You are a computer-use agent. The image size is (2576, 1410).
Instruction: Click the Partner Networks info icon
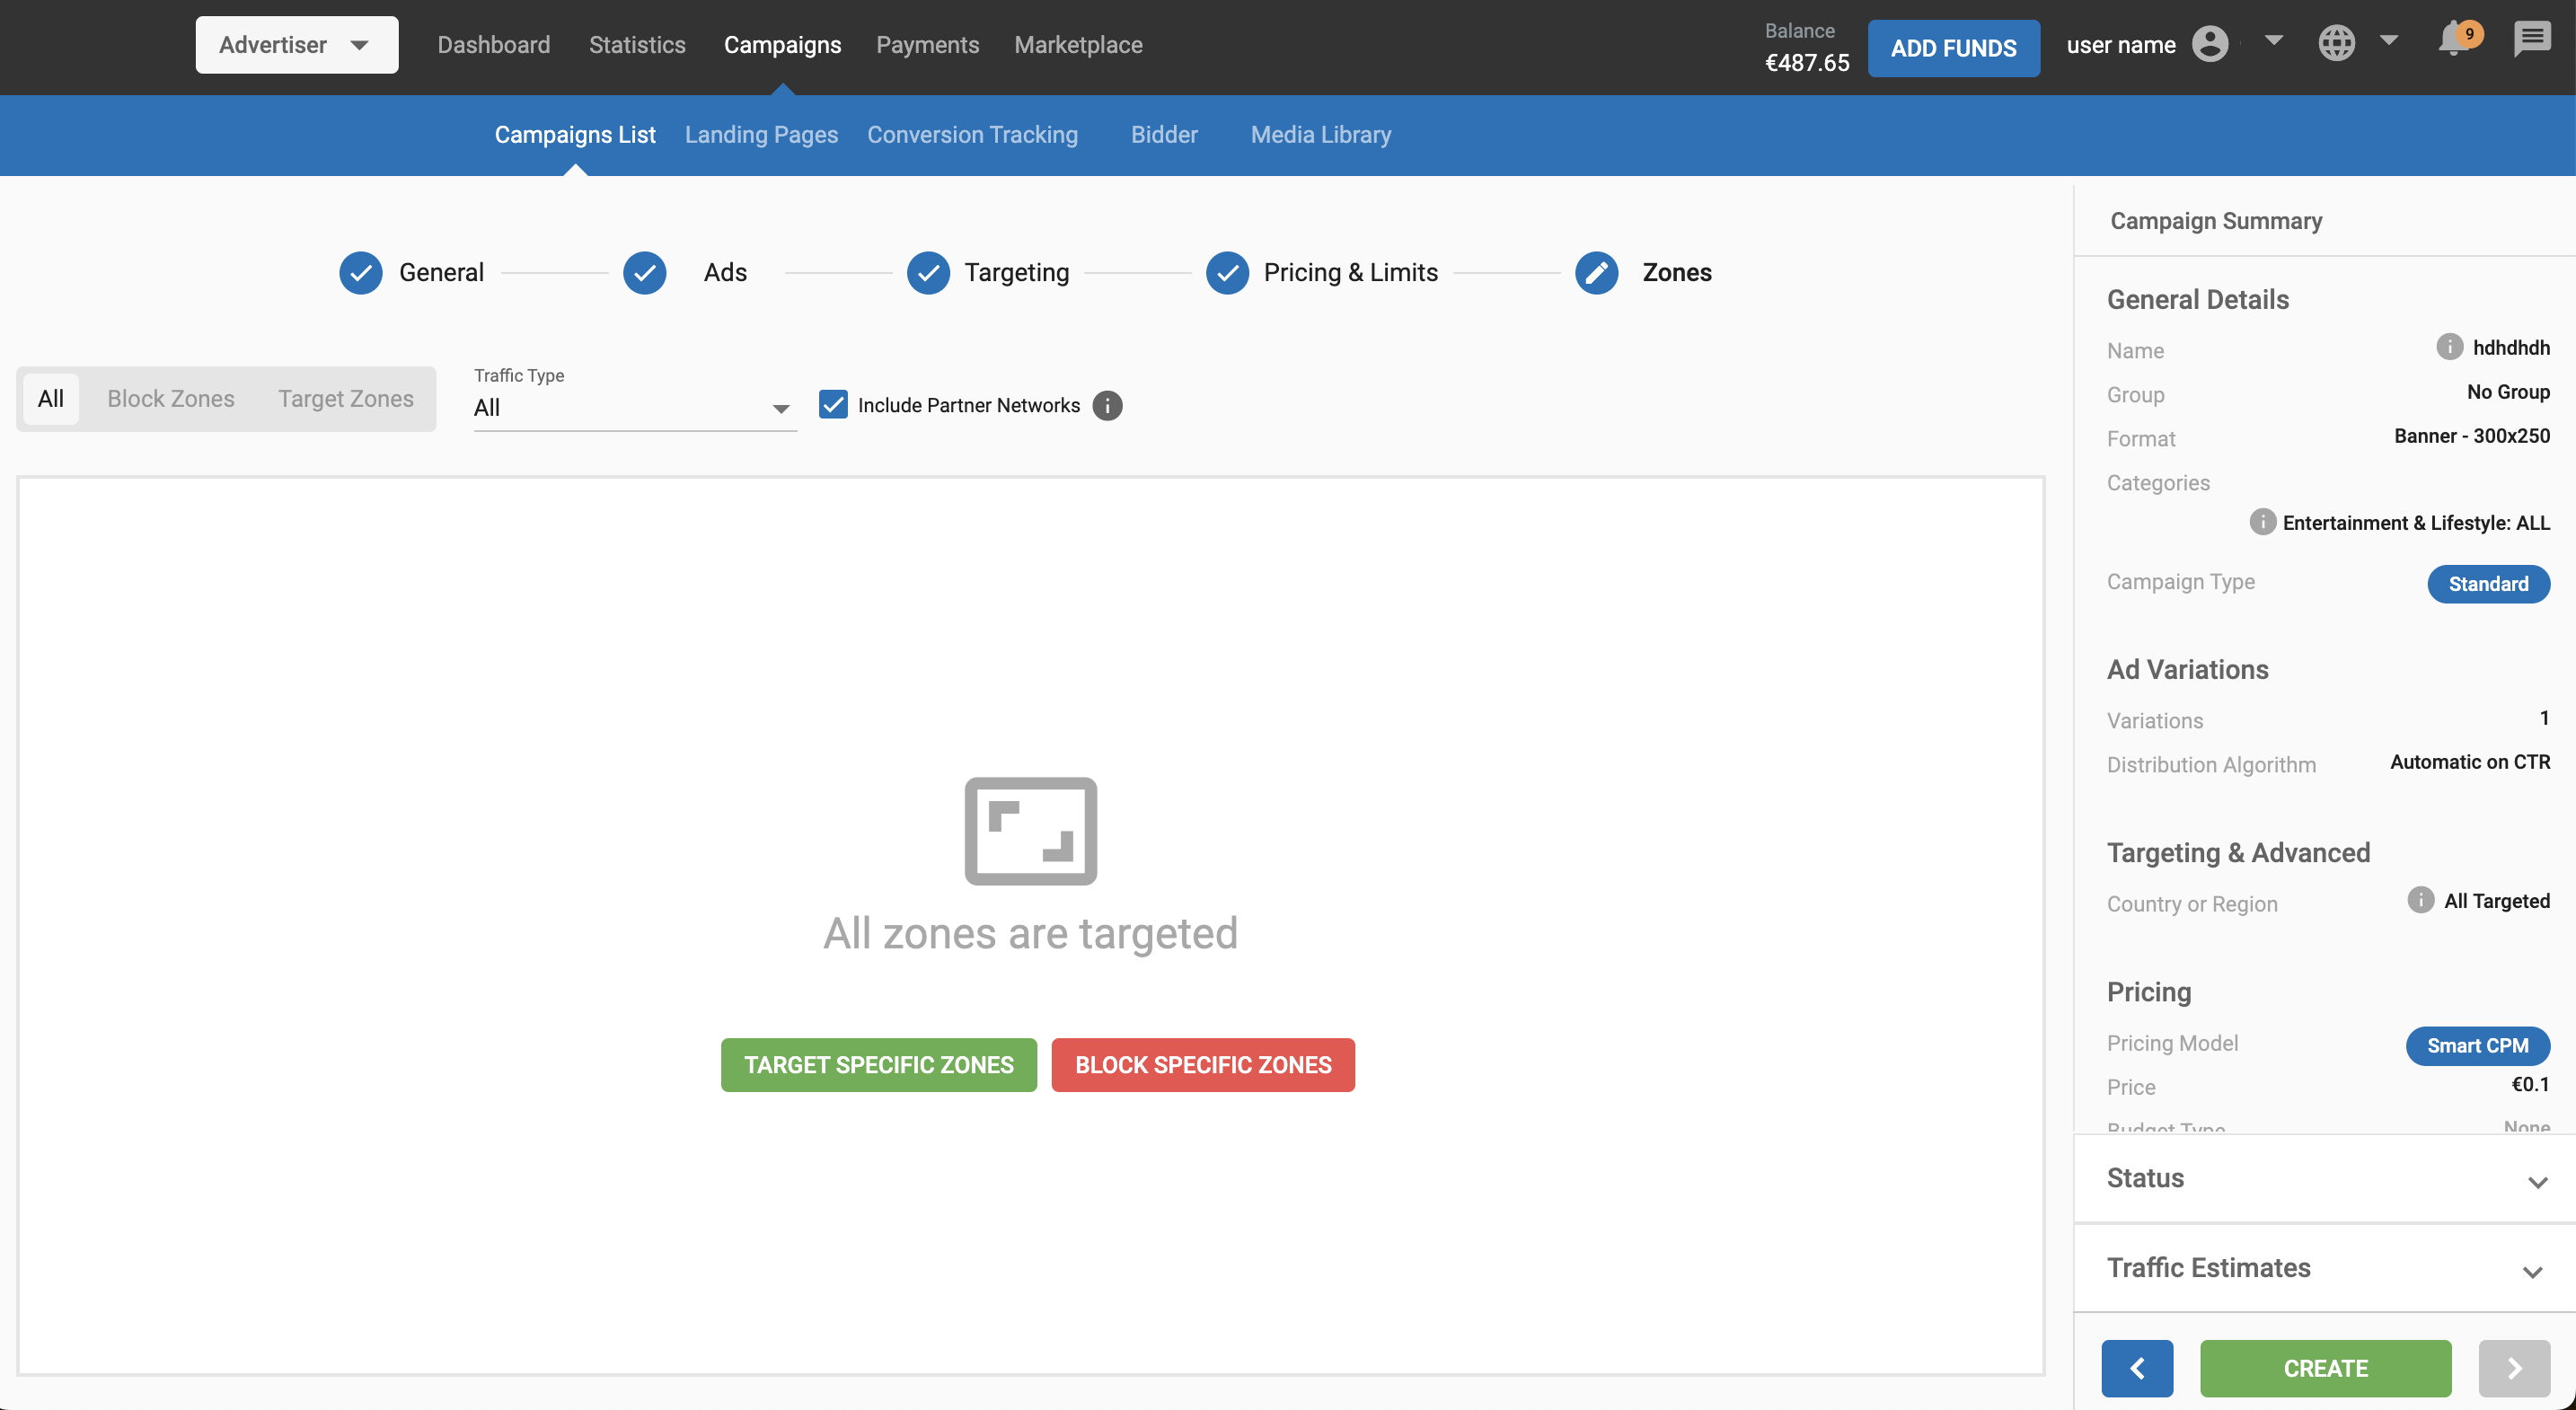pyautogui.click(x=1107, y=405)
